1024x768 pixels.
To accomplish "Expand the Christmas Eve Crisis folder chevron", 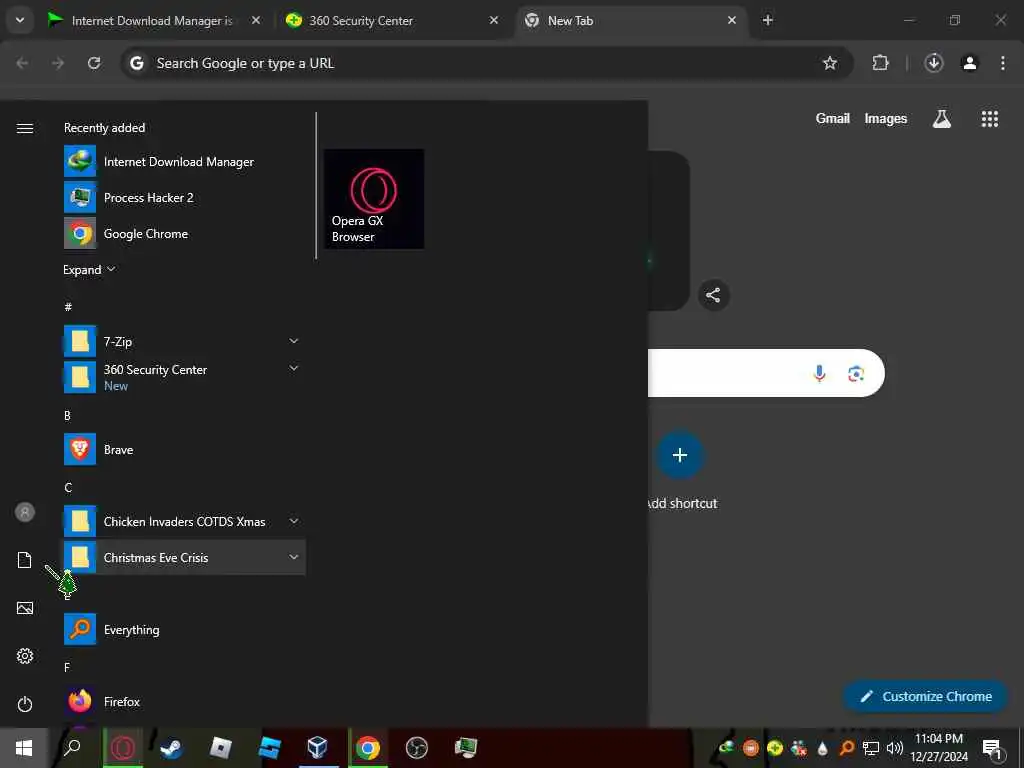I will 294,557.
